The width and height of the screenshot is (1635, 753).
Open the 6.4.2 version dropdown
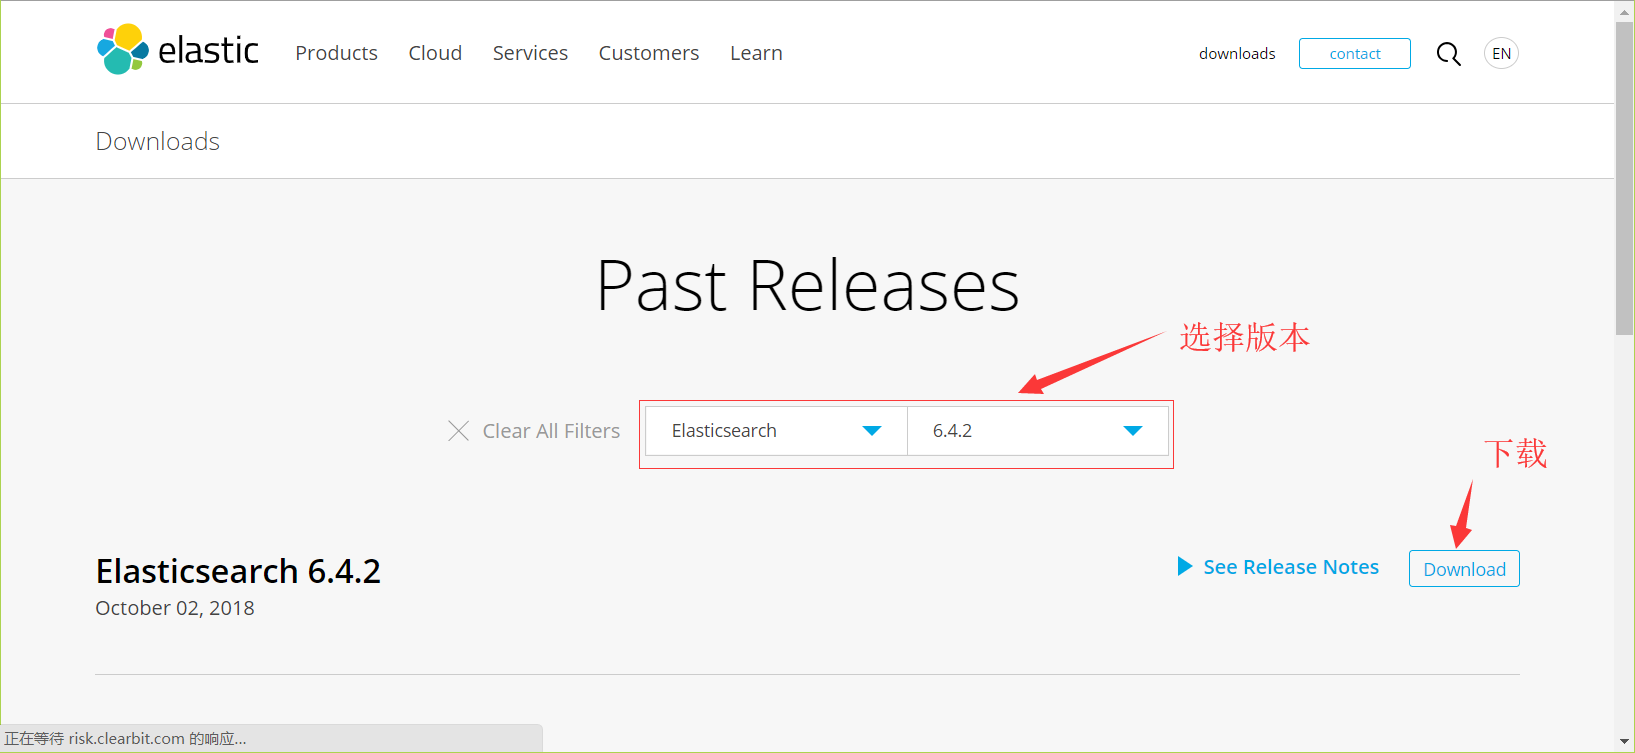coord(1037,431)
